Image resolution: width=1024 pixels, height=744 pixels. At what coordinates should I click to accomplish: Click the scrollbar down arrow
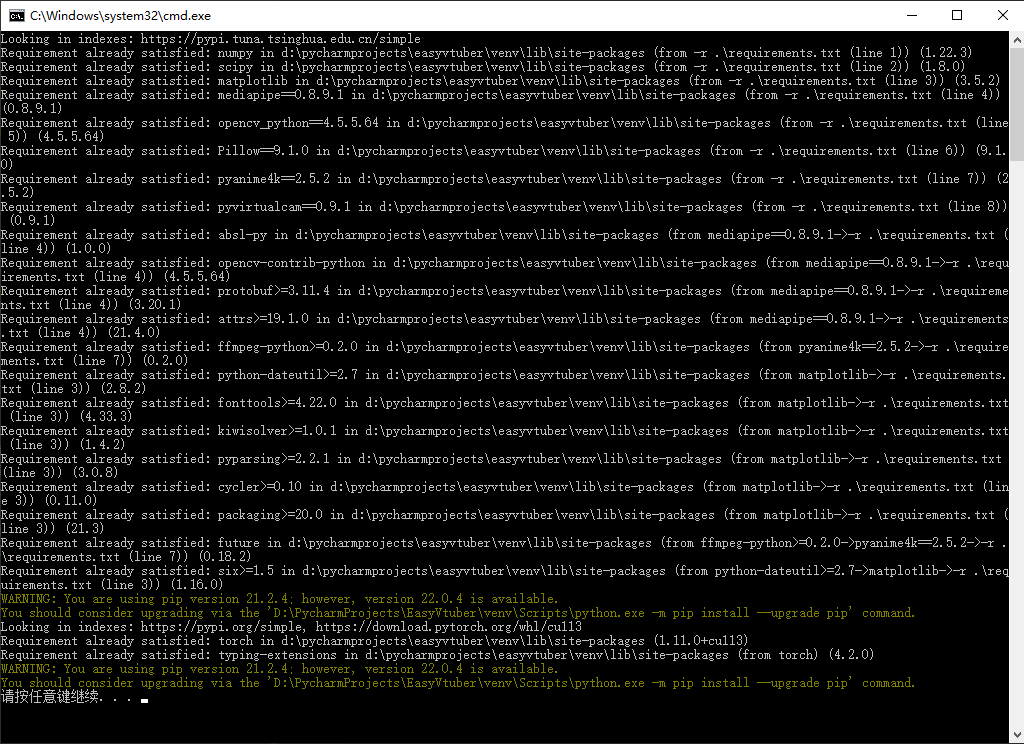tap(1017, 735)
